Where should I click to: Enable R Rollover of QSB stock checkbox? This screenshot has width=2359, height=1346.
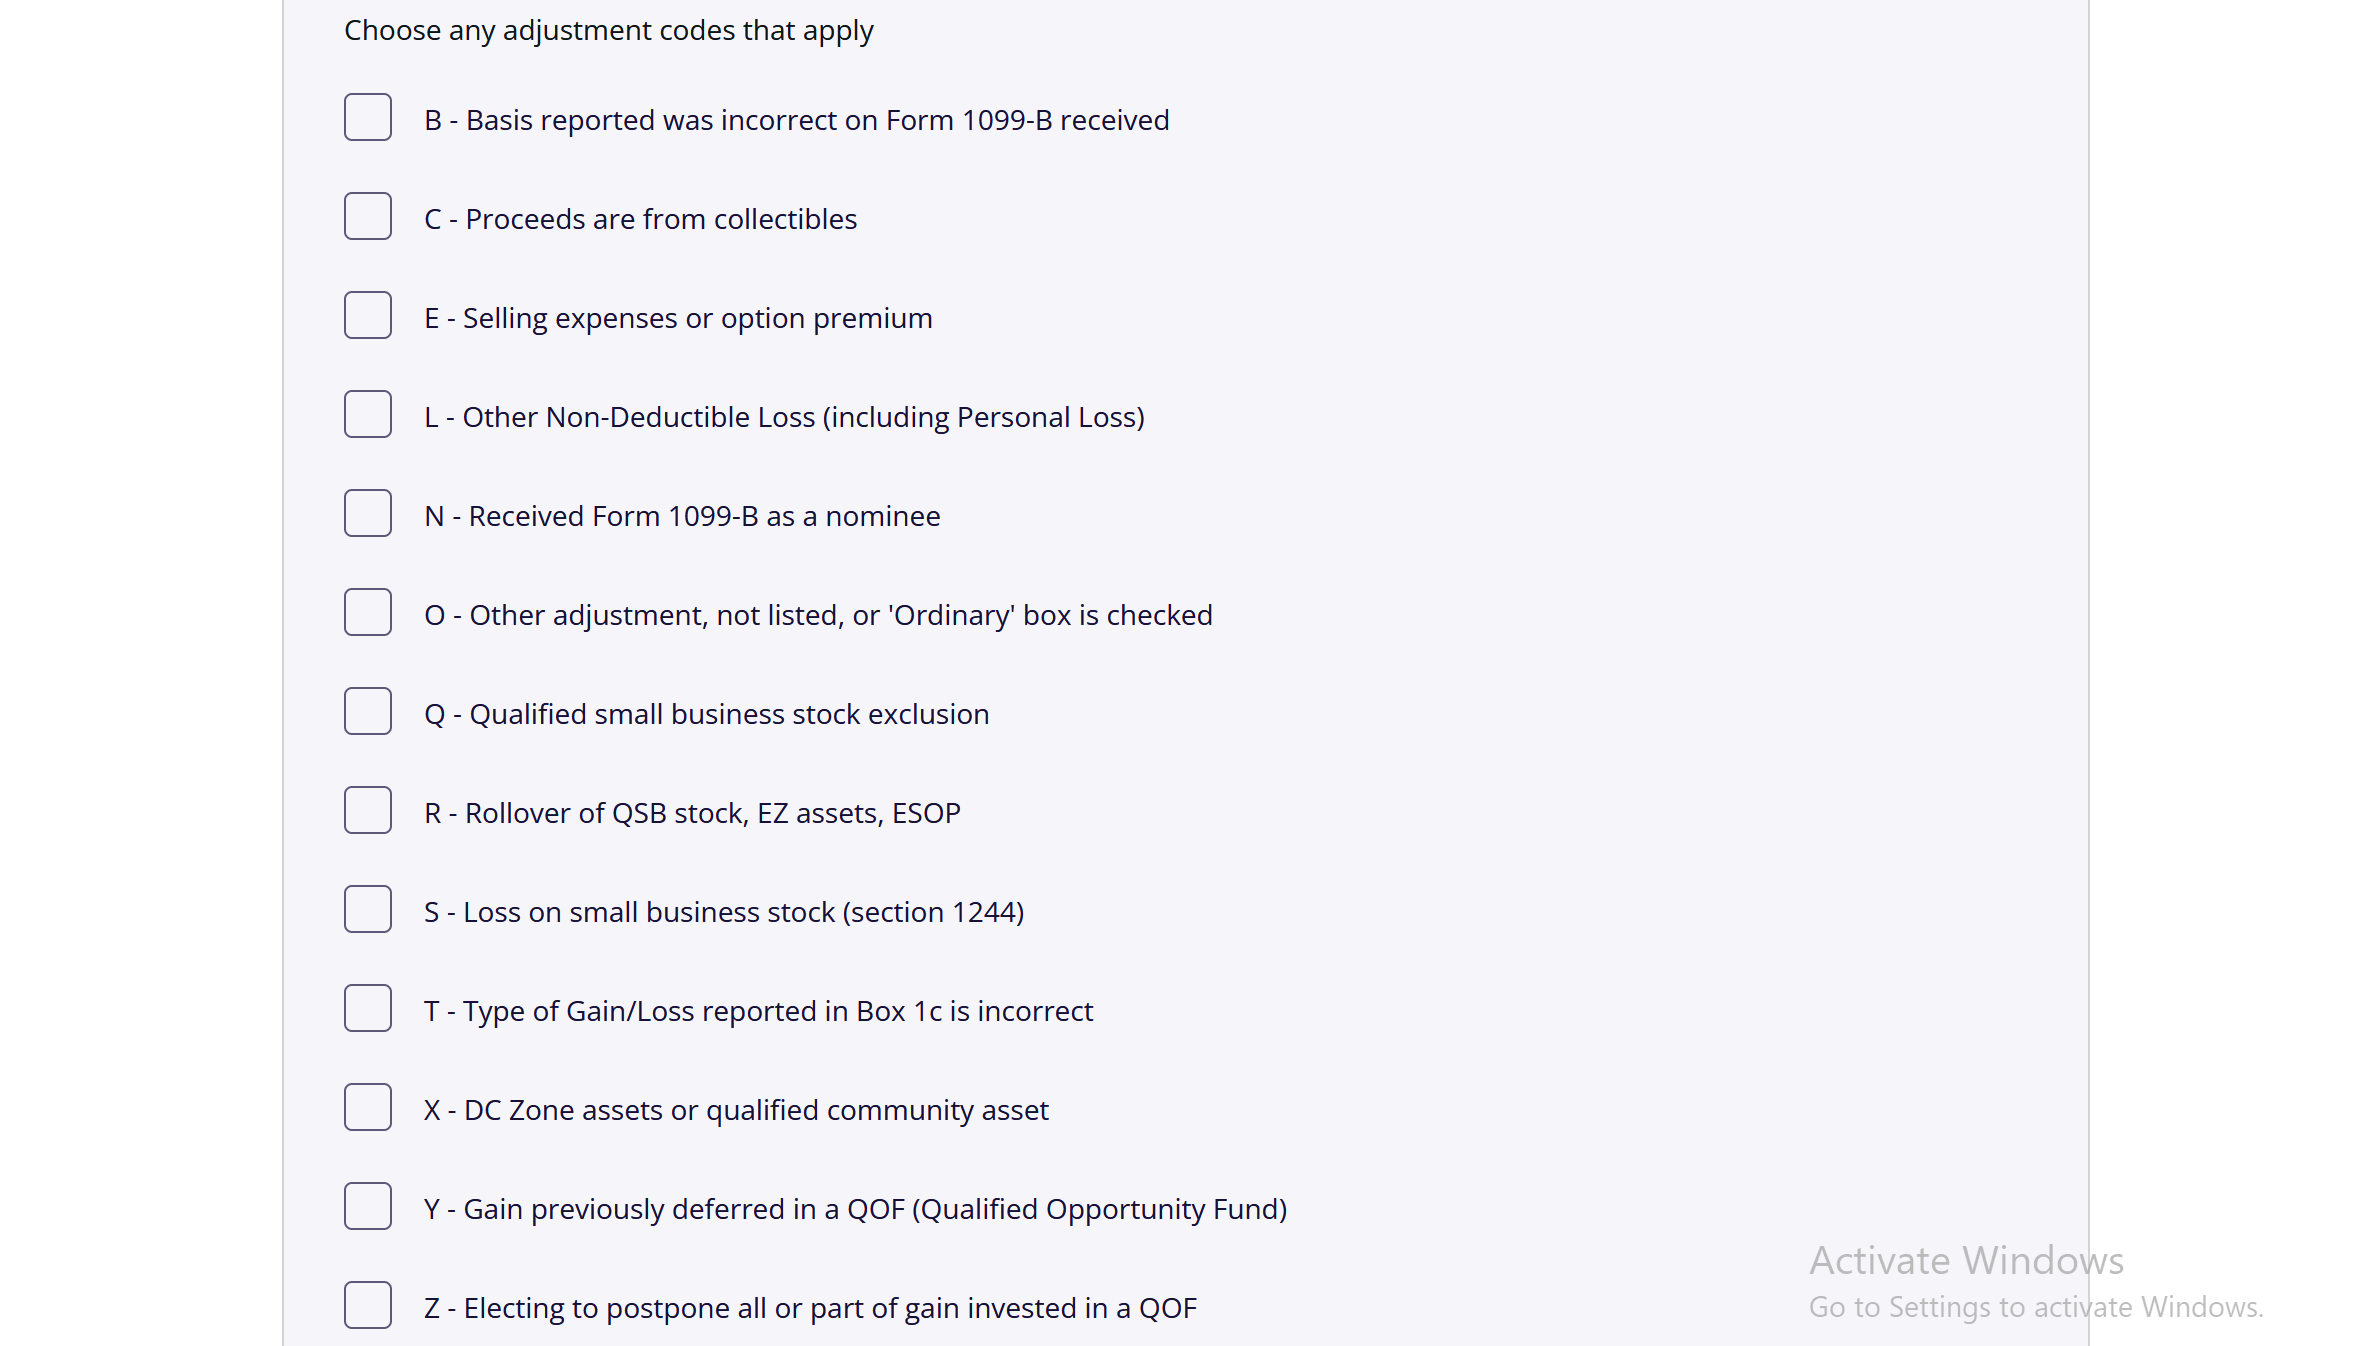click(x=367, y=811)
